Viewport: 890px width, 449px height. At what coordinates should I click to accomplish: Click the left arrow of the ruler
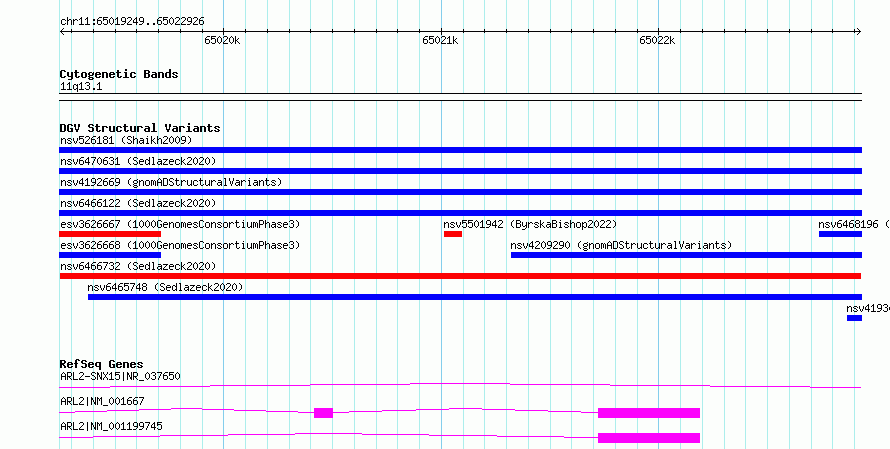tap(63, 32)
